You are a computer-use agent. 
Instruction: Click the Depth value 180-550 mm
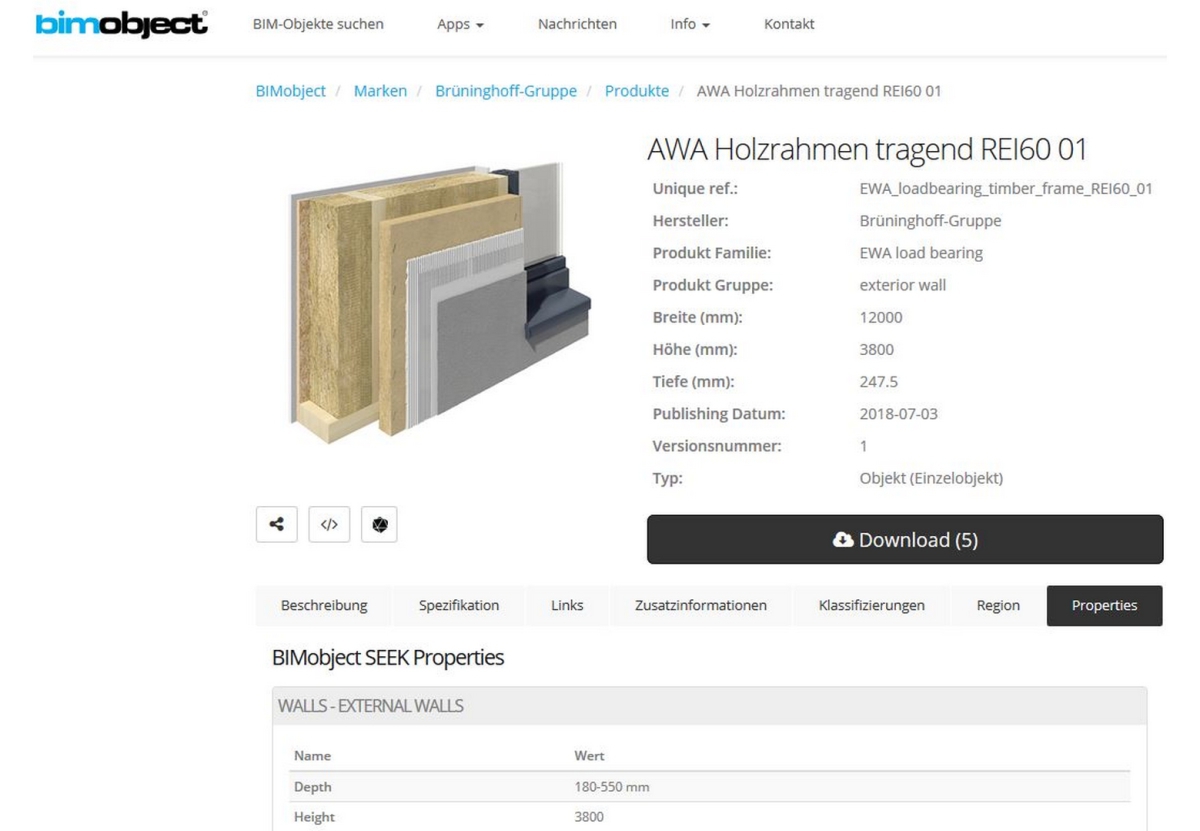612,787
